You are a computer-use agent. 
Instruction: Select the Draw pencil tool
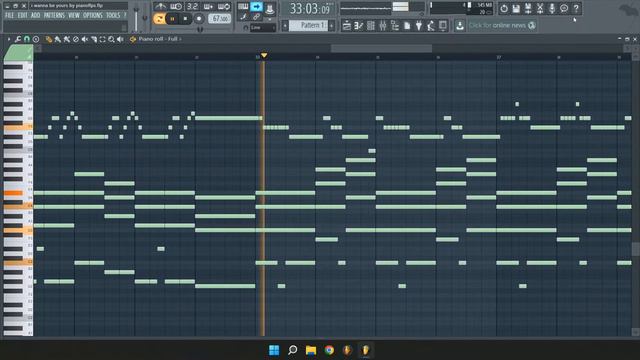coord(49,39)
